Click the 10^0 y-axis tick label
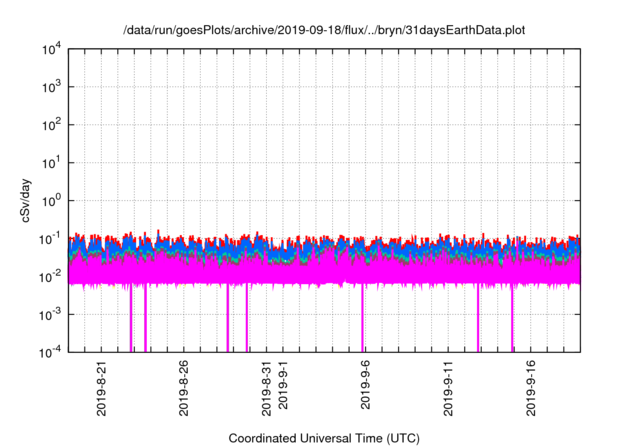This screenshot has height=448, width=640. click(52, 201)
